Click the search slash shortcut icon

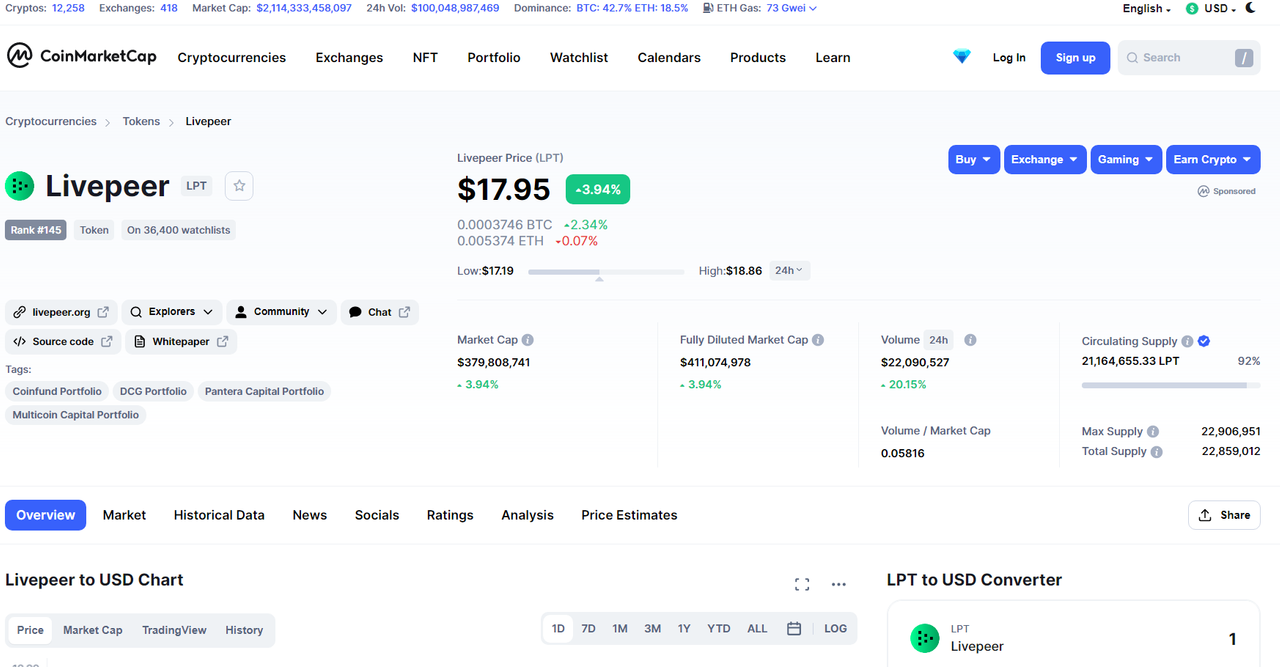(1244, 58)
